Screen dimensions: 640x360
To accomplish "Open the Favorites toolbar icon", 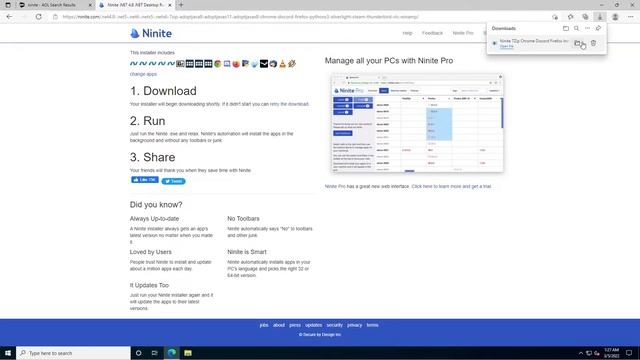I will click(x=570, y=17).
